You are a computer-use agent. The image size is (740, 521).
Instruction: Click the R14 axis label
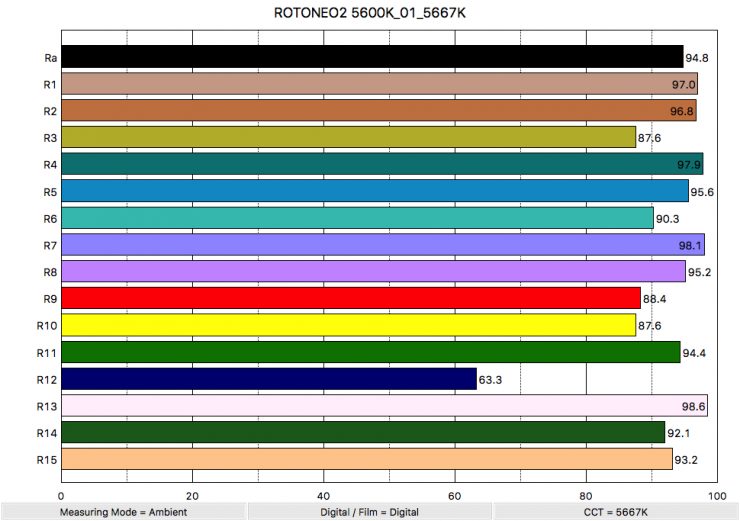tap(46, 433)
